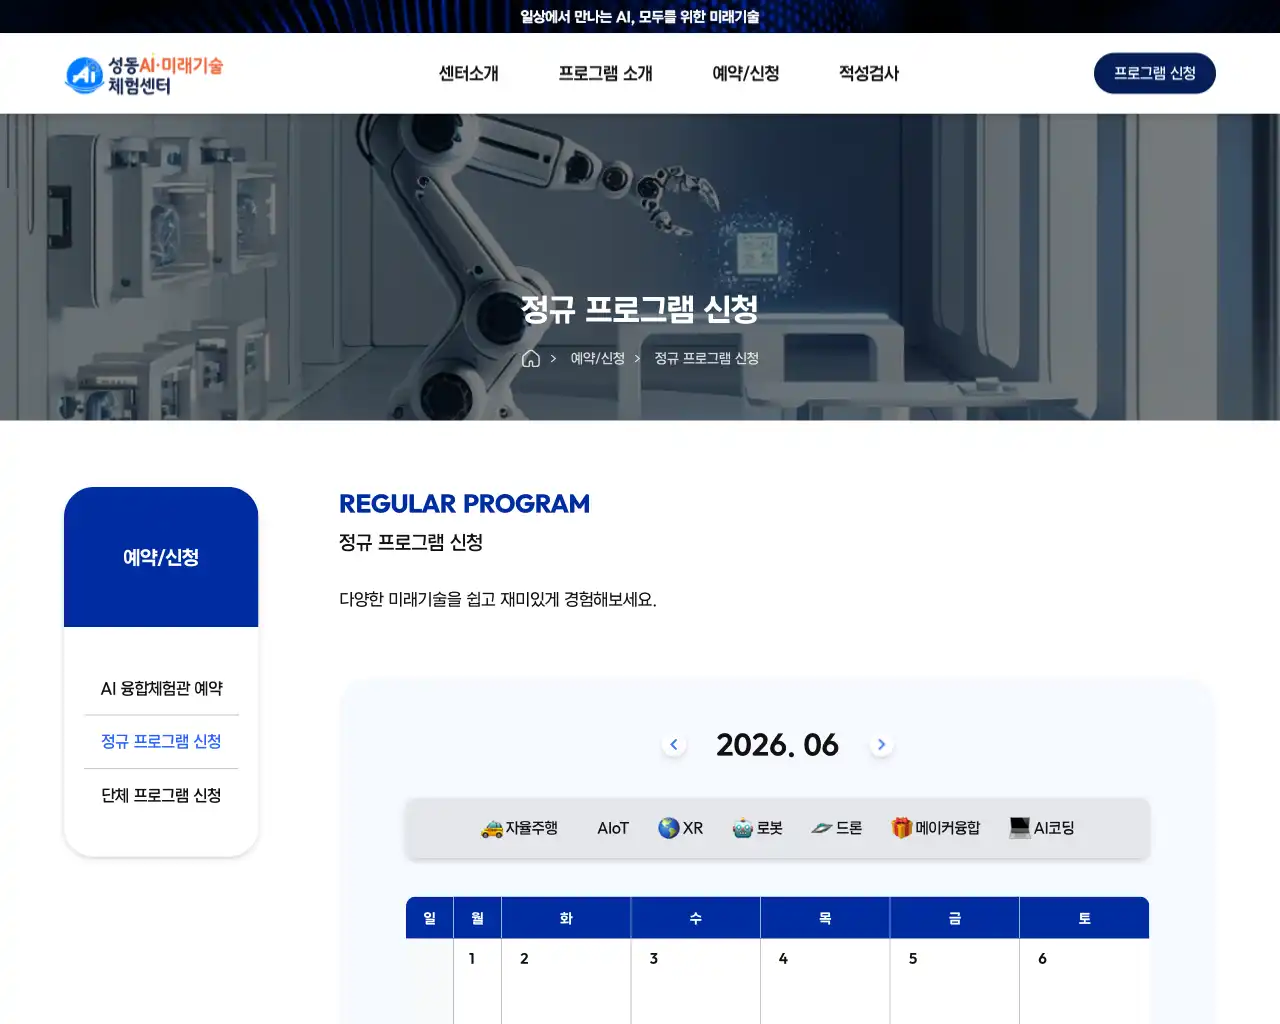Click the 정규 프로그램 신청 breadcrumb link
Viewport: 1280px width, 1024px height.
coord(706,358)
